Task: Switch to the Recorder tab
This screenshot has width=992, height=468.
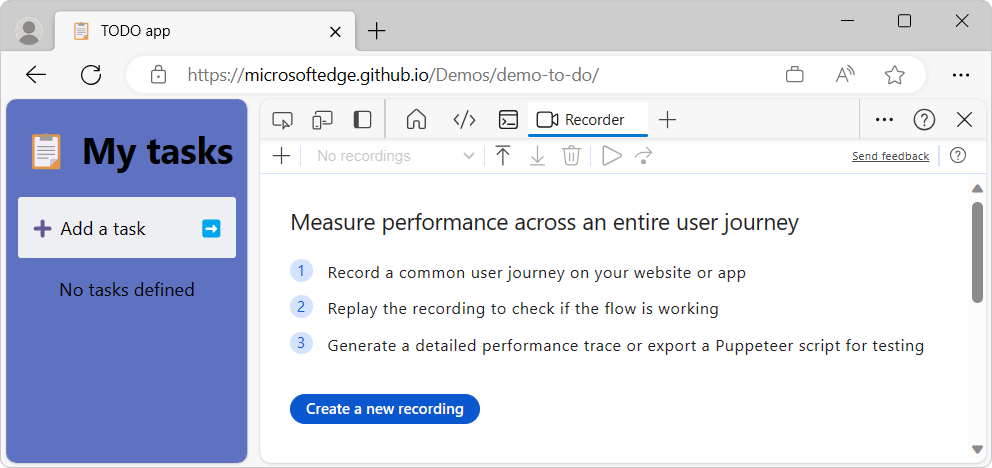Action: coord(588,120)
